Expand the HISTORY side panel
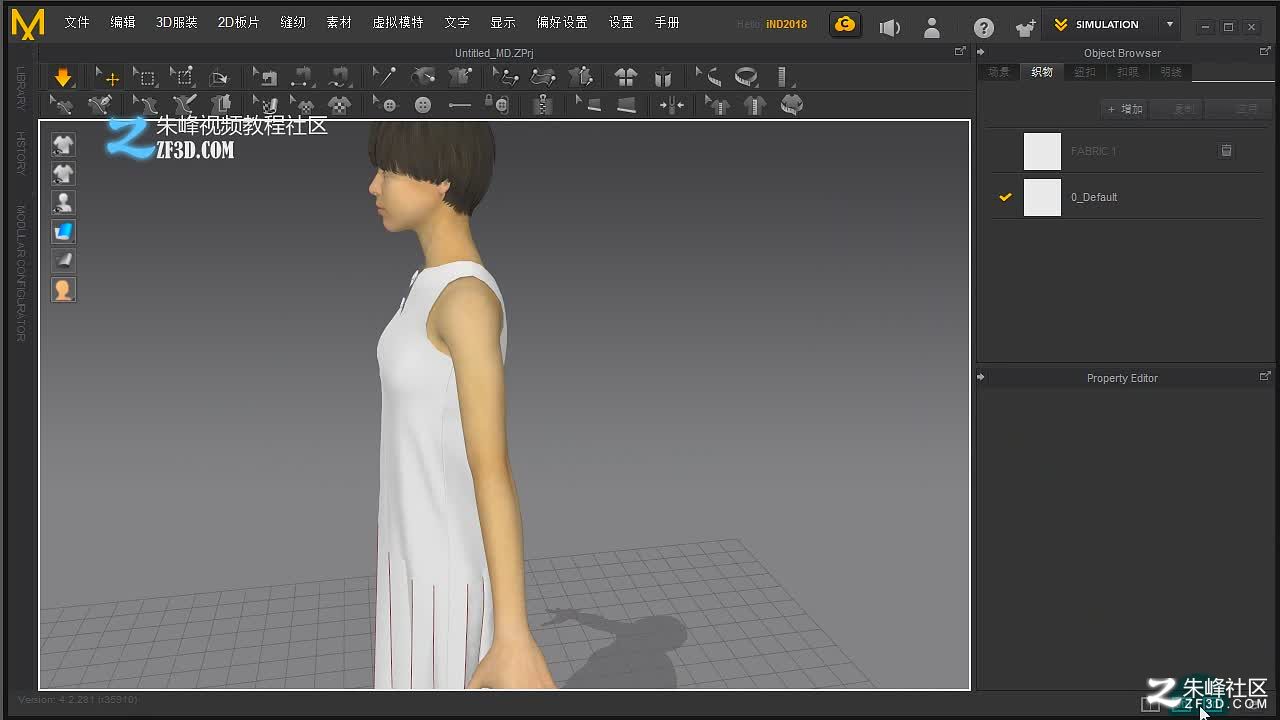This screenshot has height=720, width=1280. pos(20,153)
